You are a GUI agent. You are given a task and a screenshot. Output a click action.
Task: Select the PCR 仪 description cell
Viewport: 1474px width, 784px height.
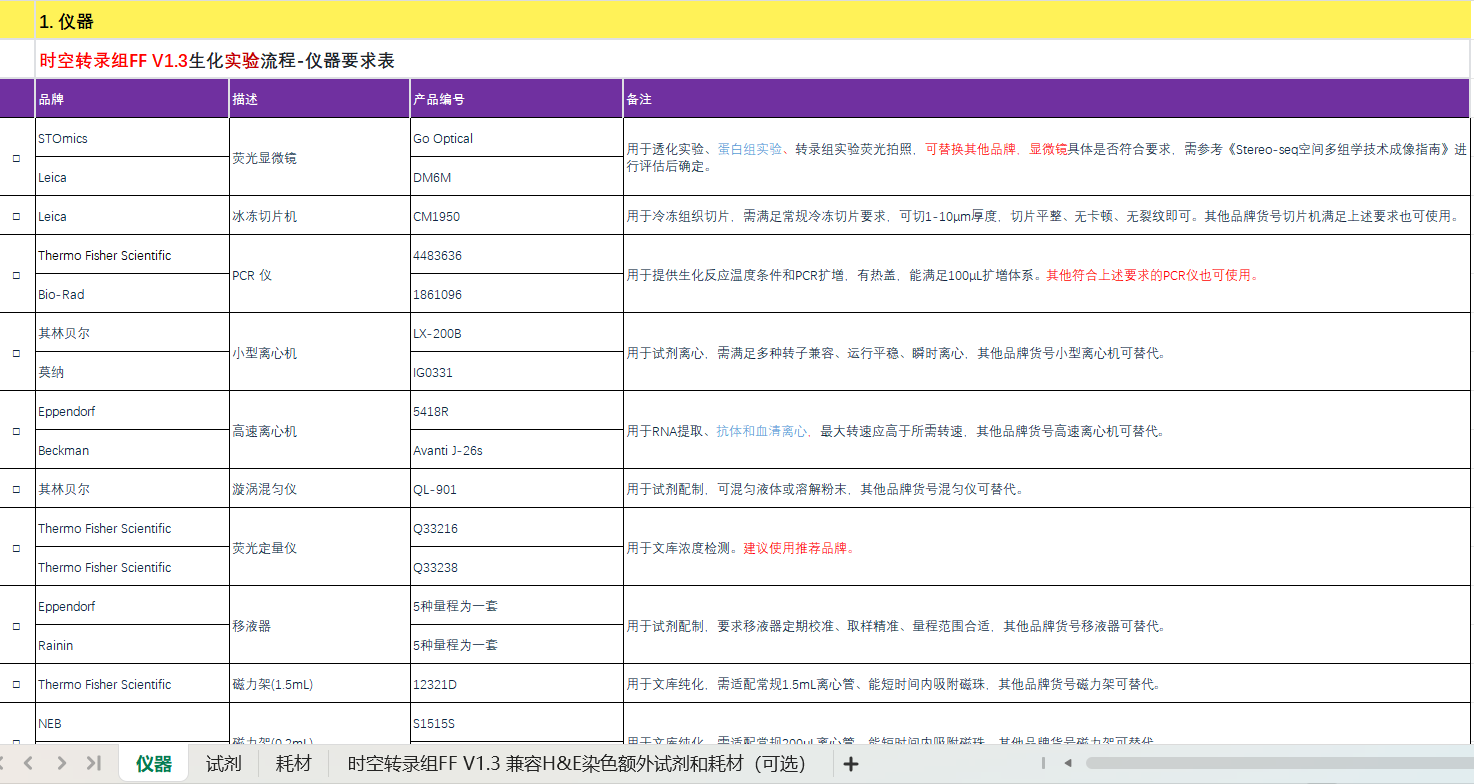pos(320,275)
